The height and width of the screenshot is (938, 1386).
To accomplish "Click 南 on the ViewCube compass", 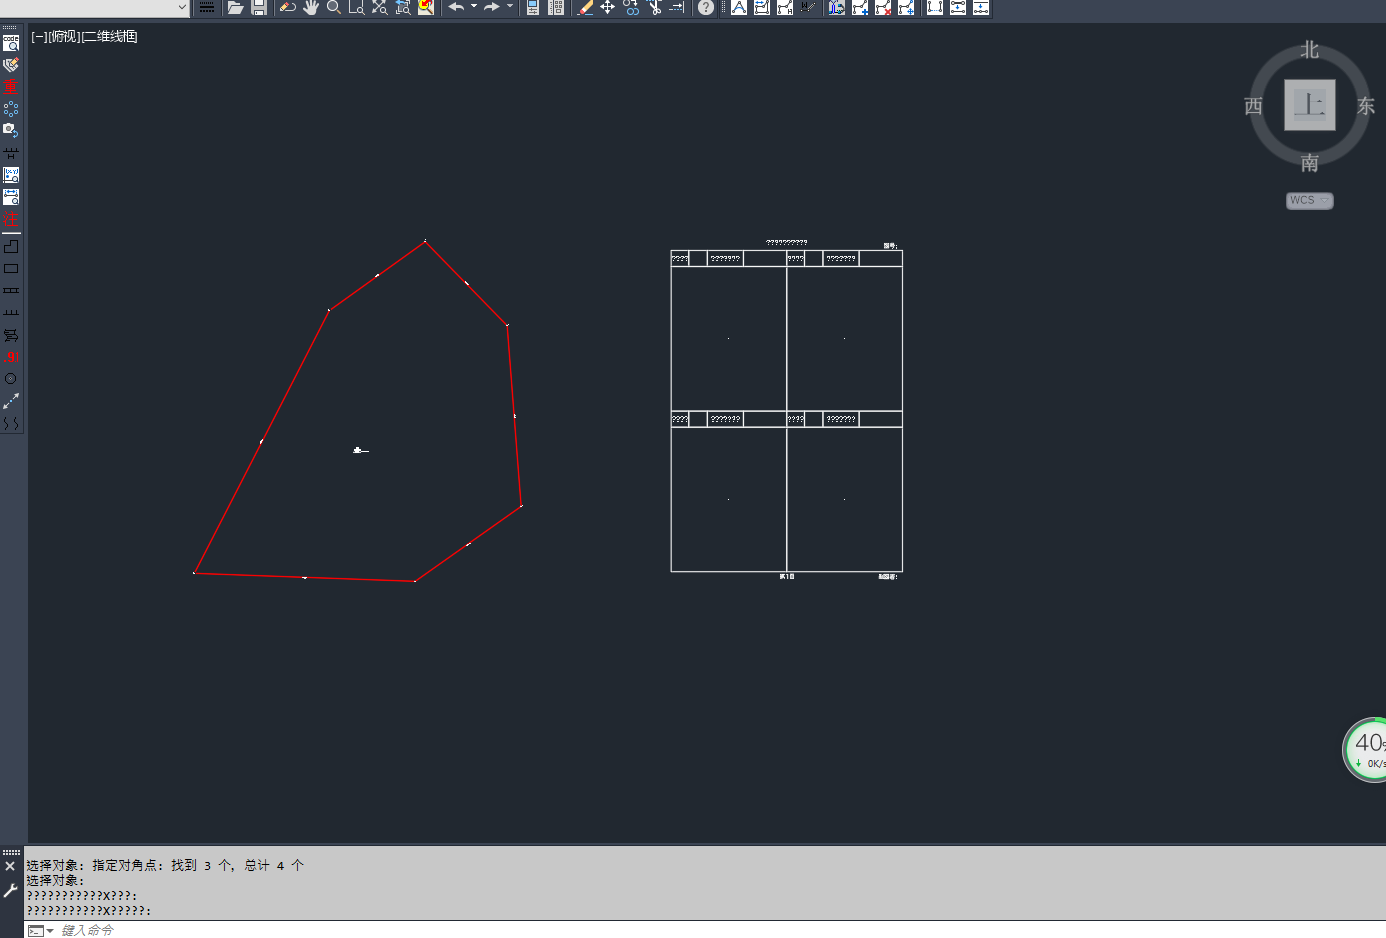I will click(1310, 163).
